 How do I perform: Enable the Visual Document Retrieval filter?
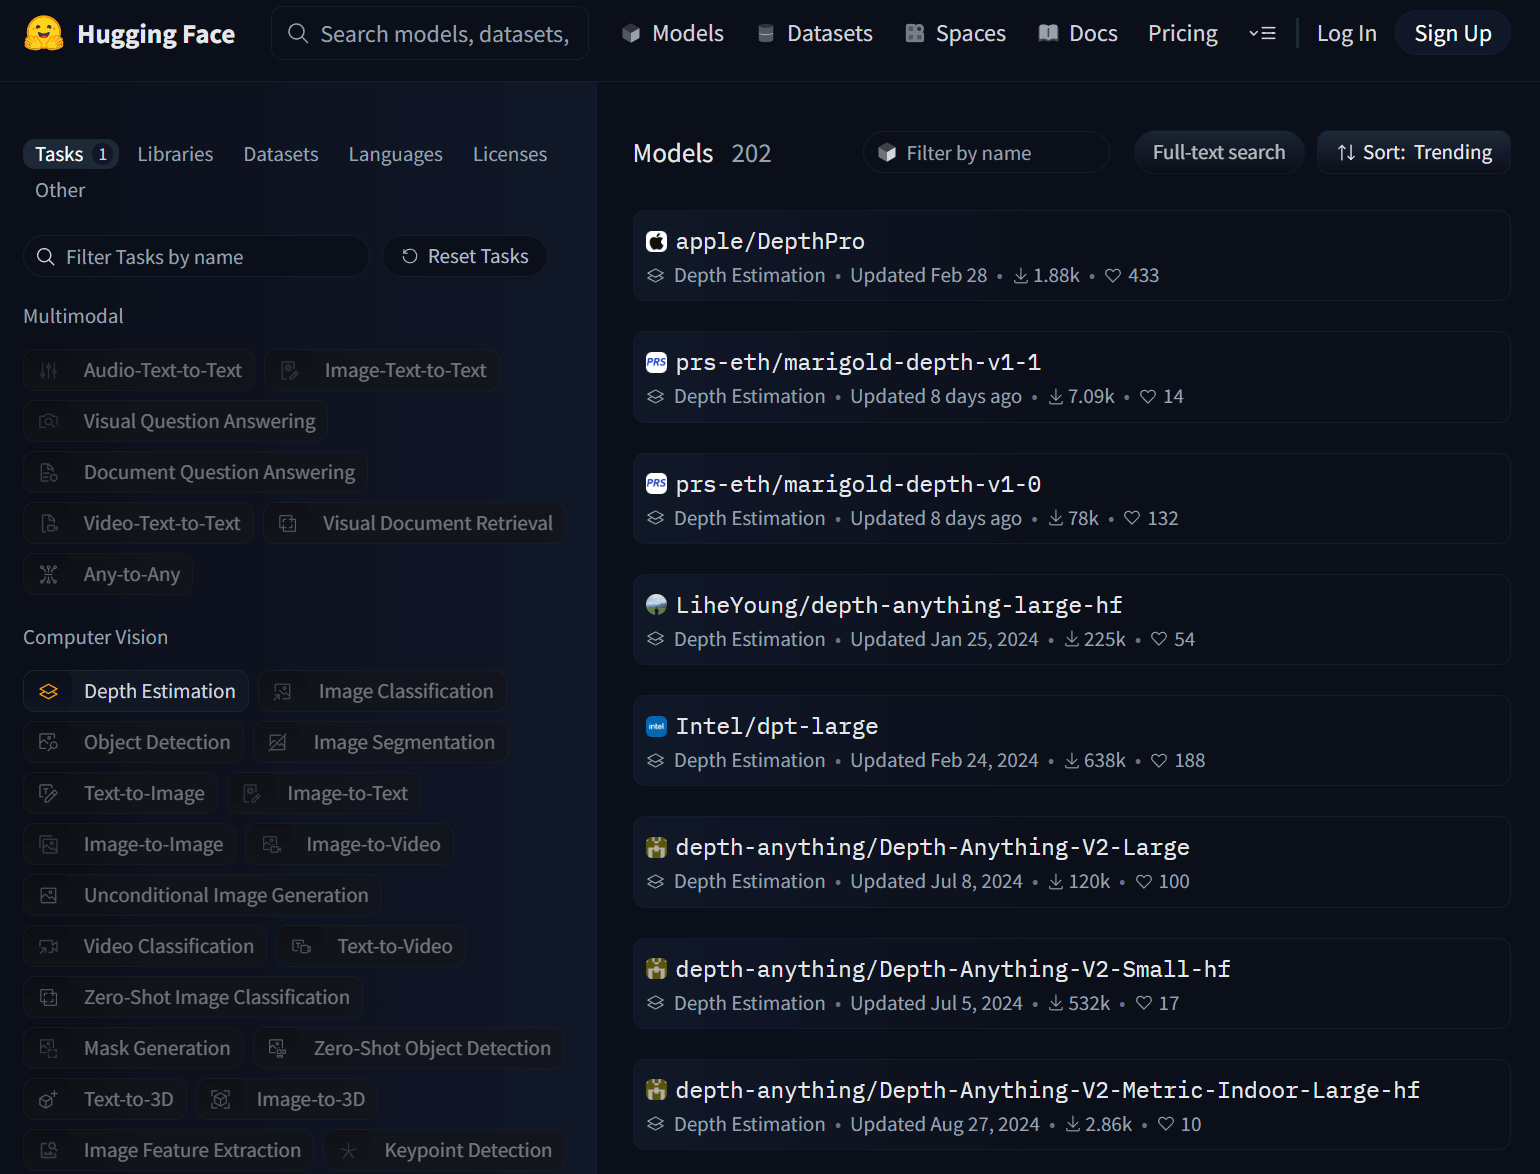click(x=414, y=523)
